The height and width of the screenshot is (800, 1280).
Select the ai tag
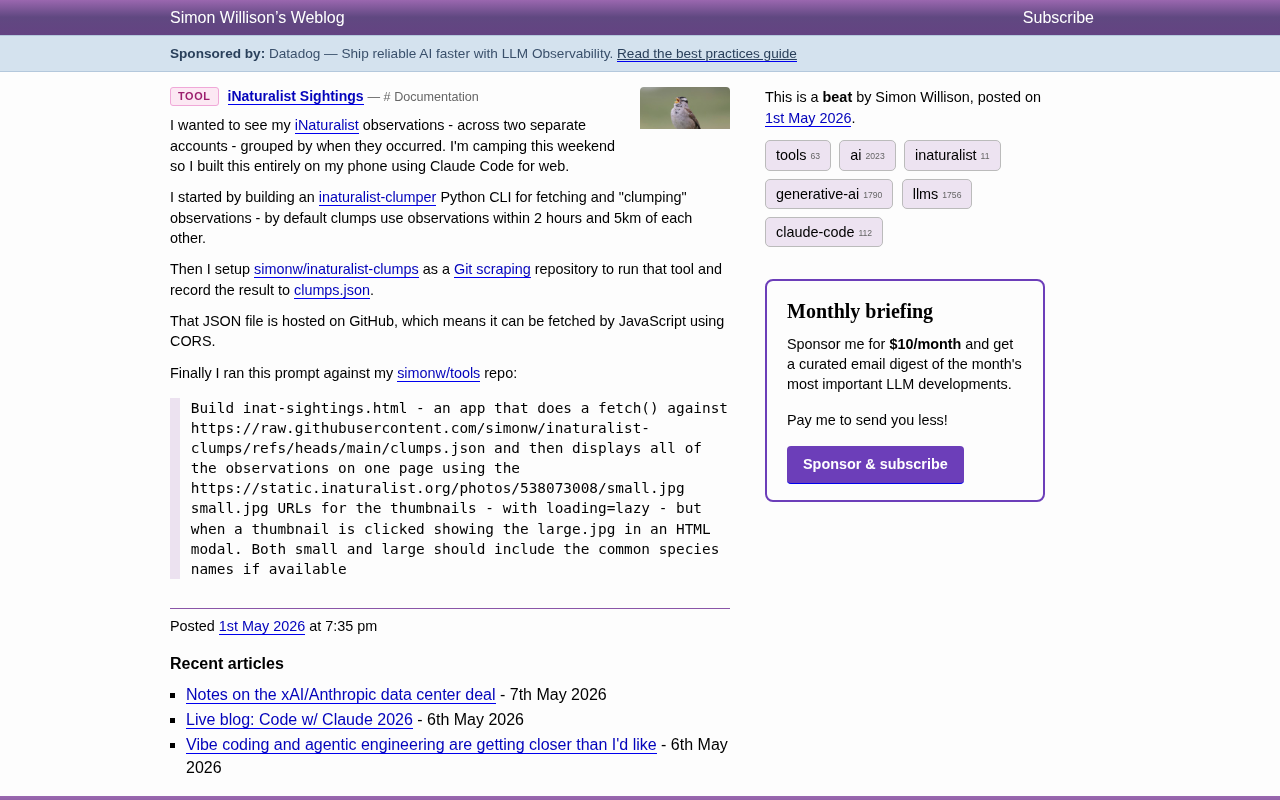pyautogui.click(x=867, y=155)
